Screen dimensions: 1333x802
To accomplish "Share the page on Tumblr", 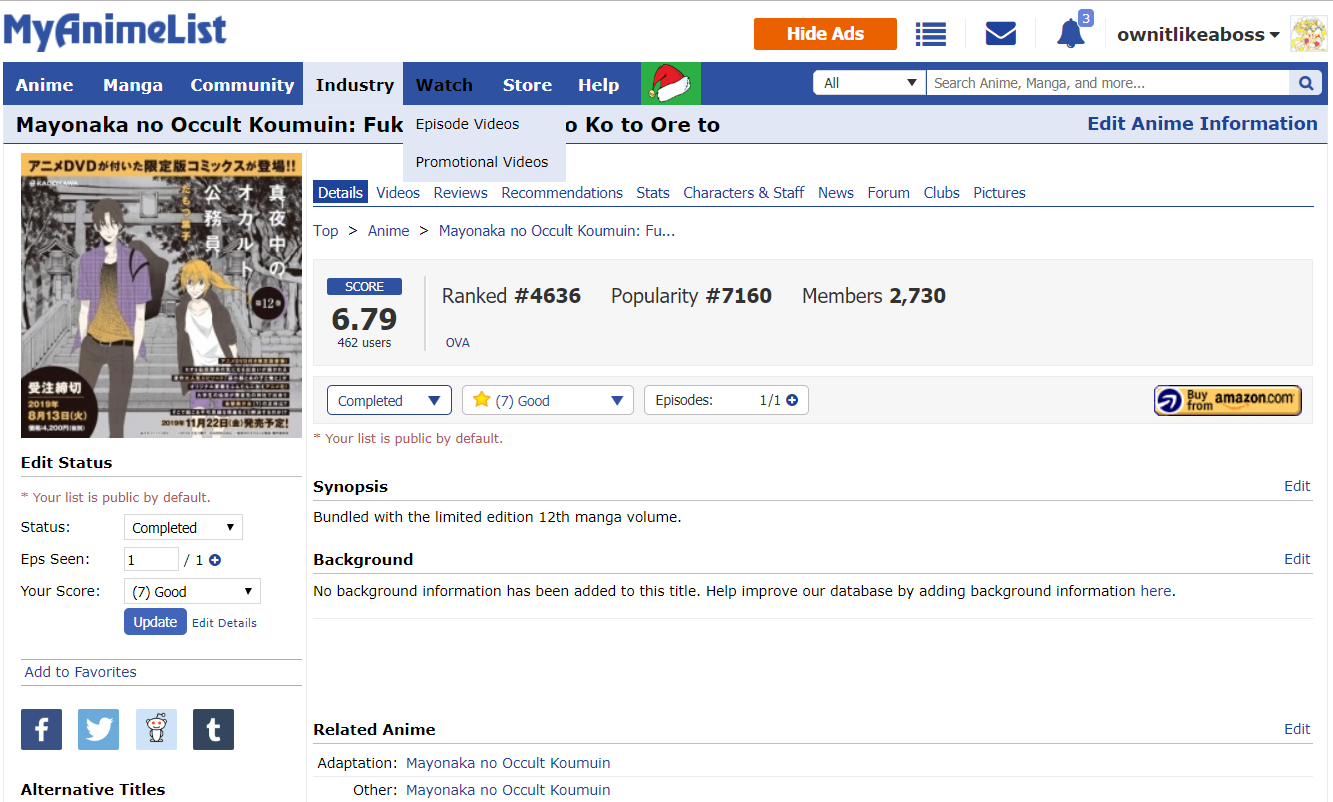I will coord(213,730).
